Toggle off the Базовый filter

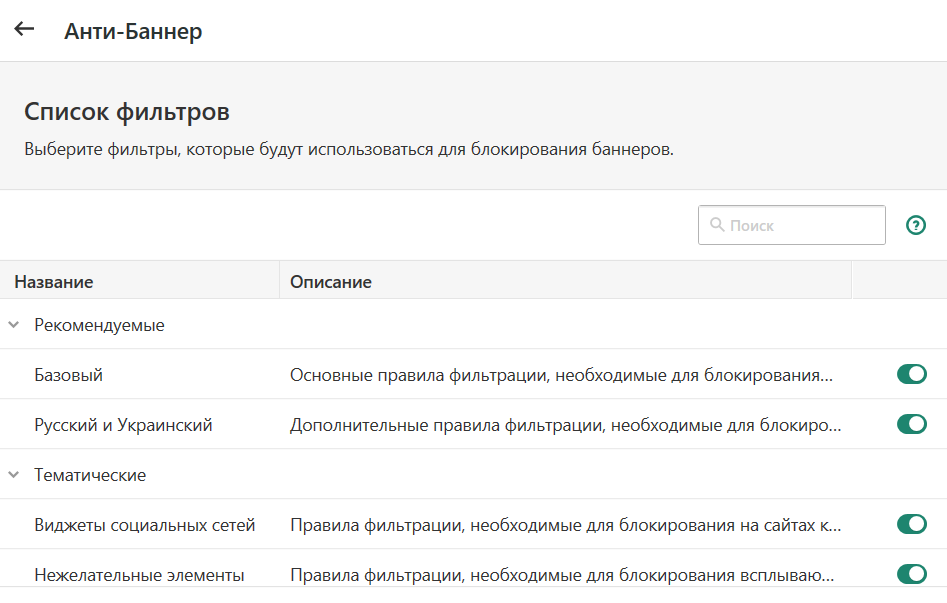coord(911,374)
